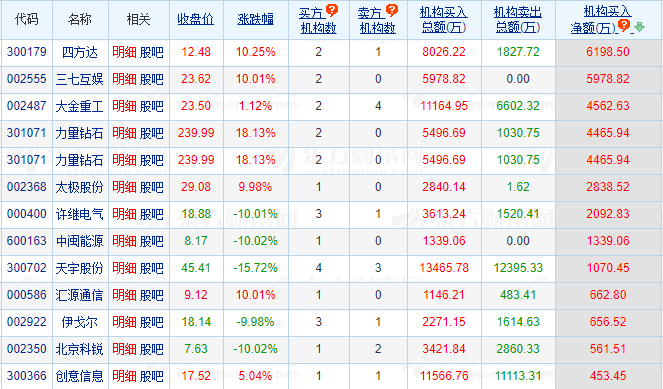Click the green sort-descending arrow in 机构买入净额 header
Viewport: 663px width, 389px height.
click(639, 27)
